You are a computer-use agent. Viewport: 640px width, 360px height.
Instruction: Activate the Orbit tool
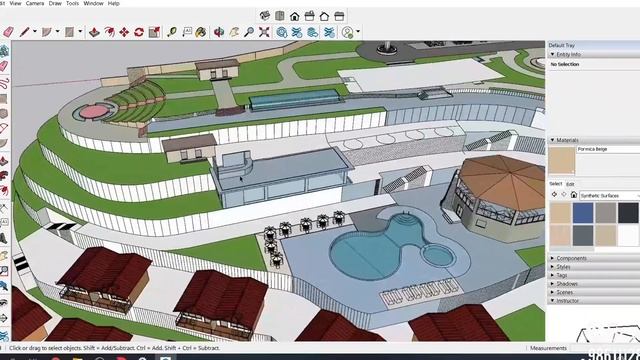click(219, 32)
